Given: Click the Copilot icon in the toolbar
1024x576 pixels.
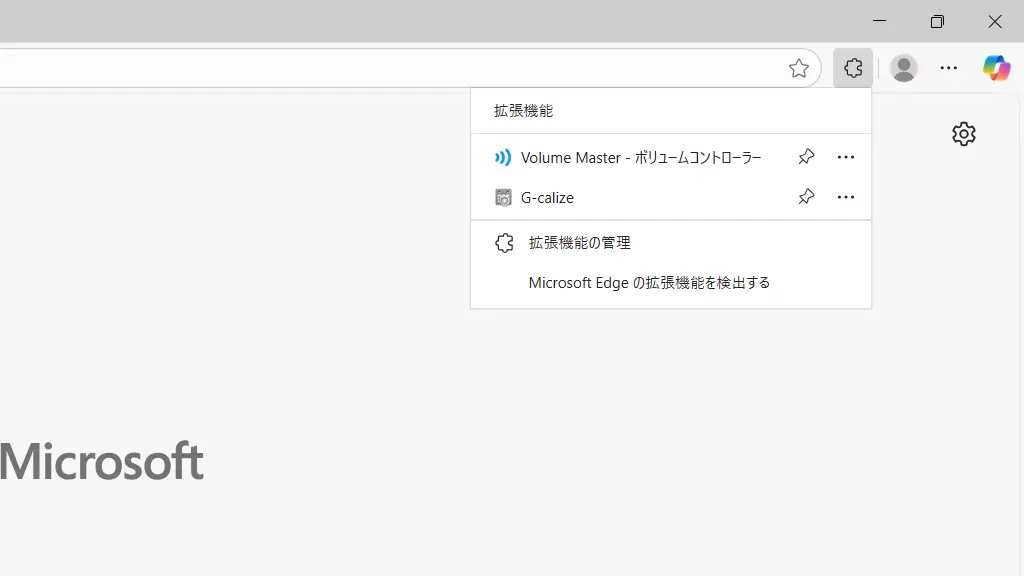Looking at the screenshot, I should (996, 68).
